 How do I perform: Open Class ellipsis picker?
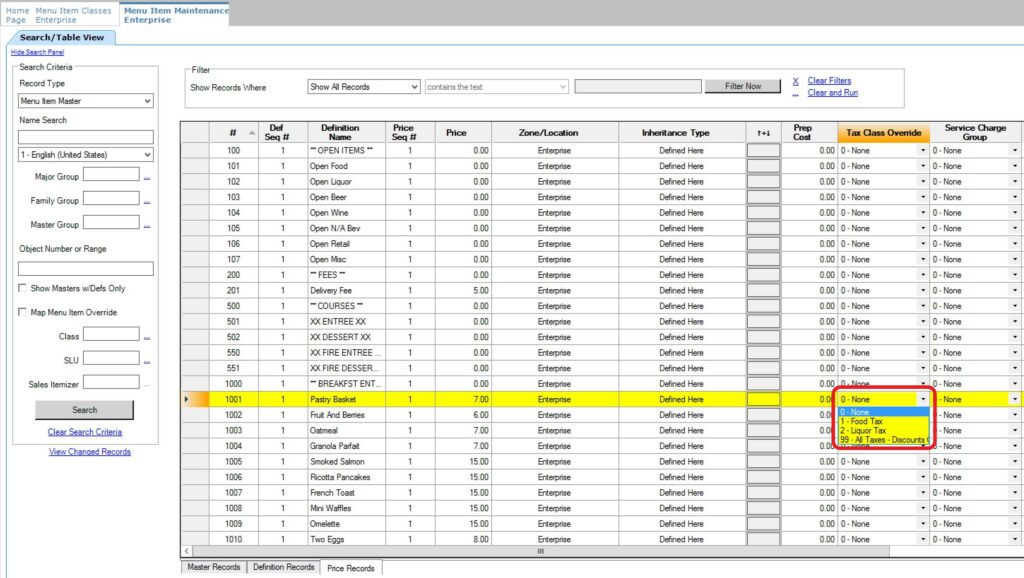(147, 337)
